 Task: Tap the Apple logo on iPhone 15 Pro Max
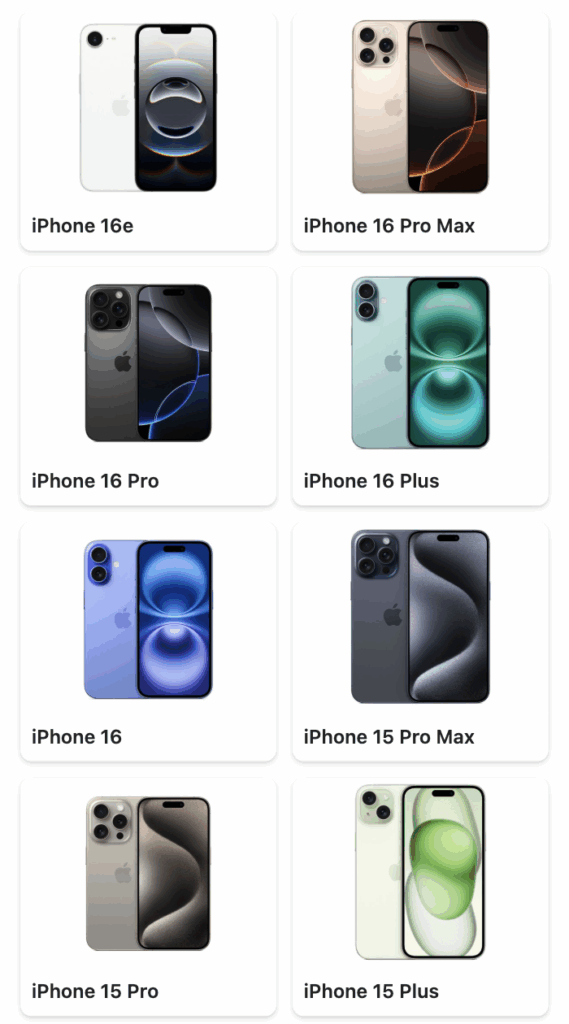coord(393,615)
